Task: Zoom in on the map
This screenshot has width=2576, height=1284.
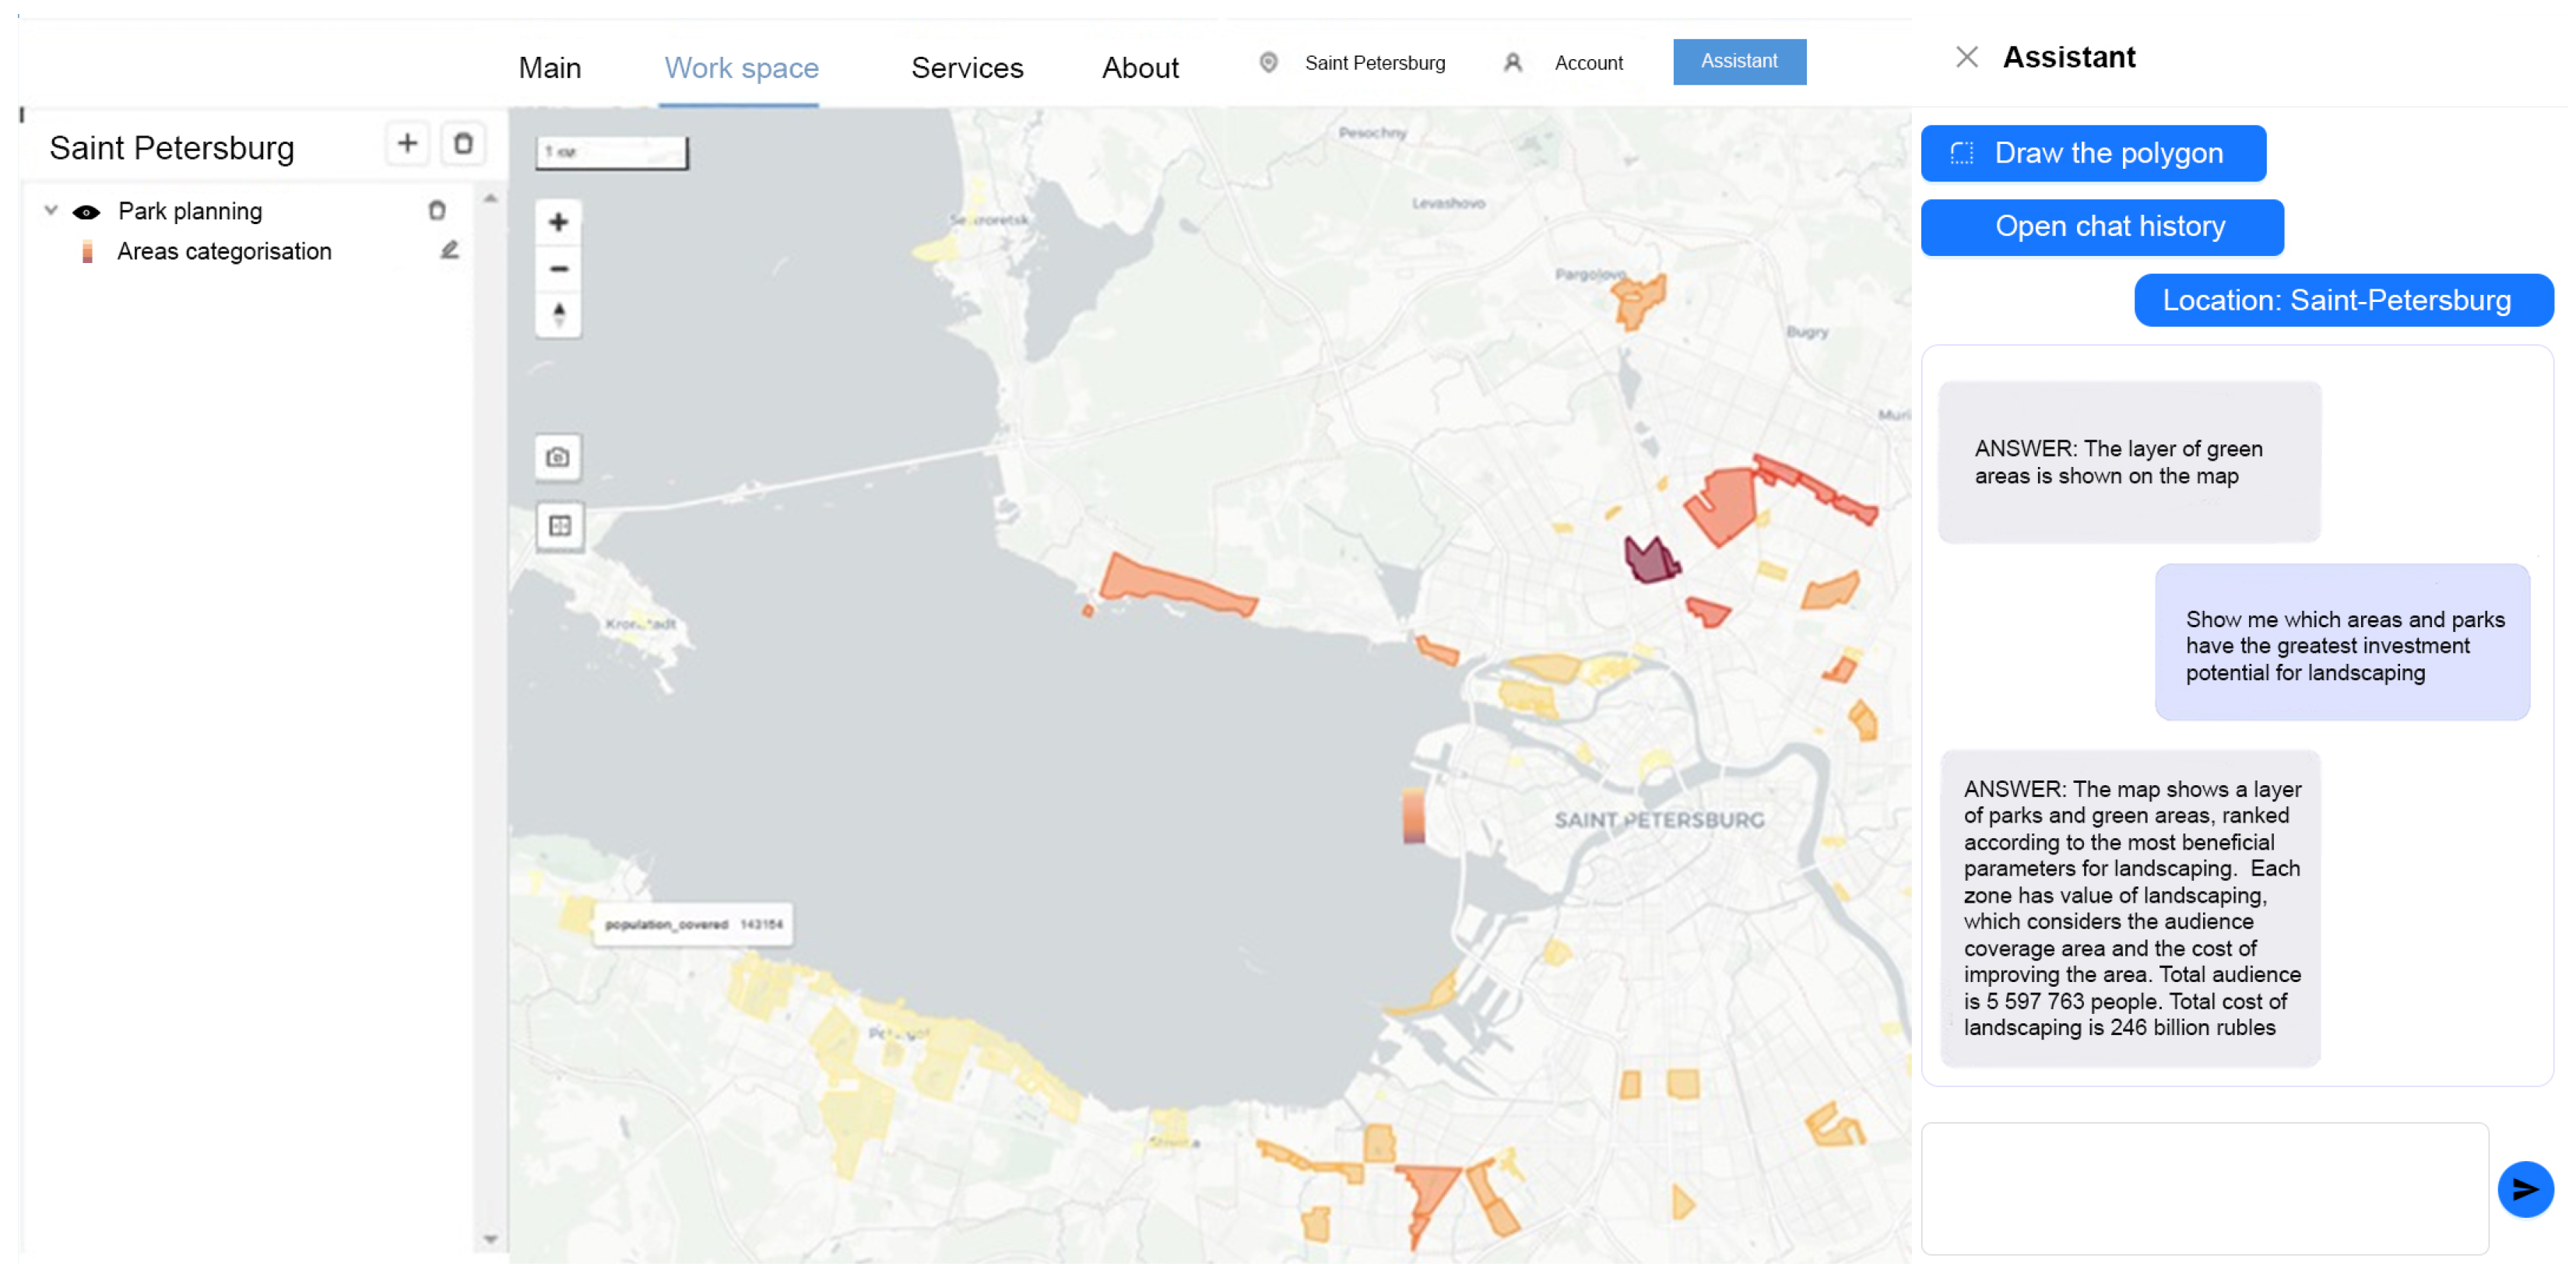Action: 559,222
